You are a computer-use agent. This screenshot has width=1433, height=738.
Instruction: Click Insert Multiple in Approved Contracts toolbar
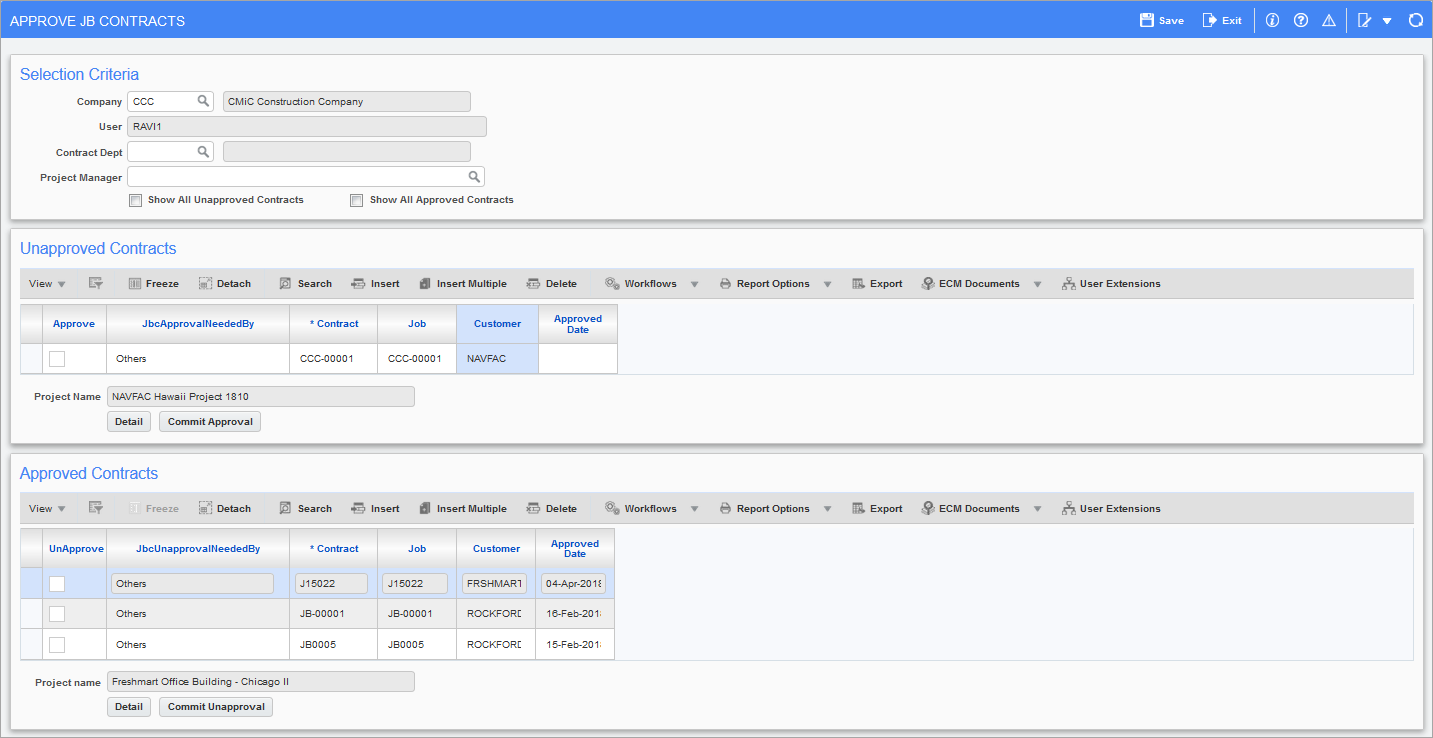[x=462, y=509]
